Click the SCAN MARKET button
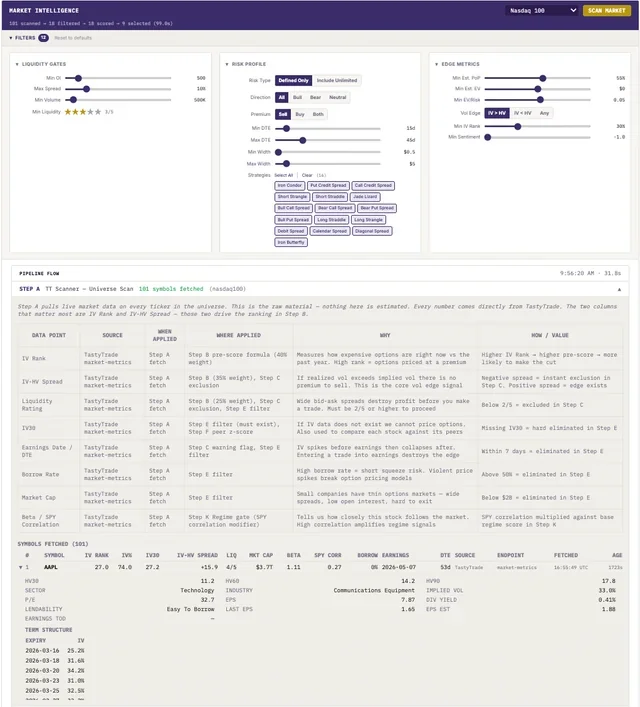 coord(606,10)
